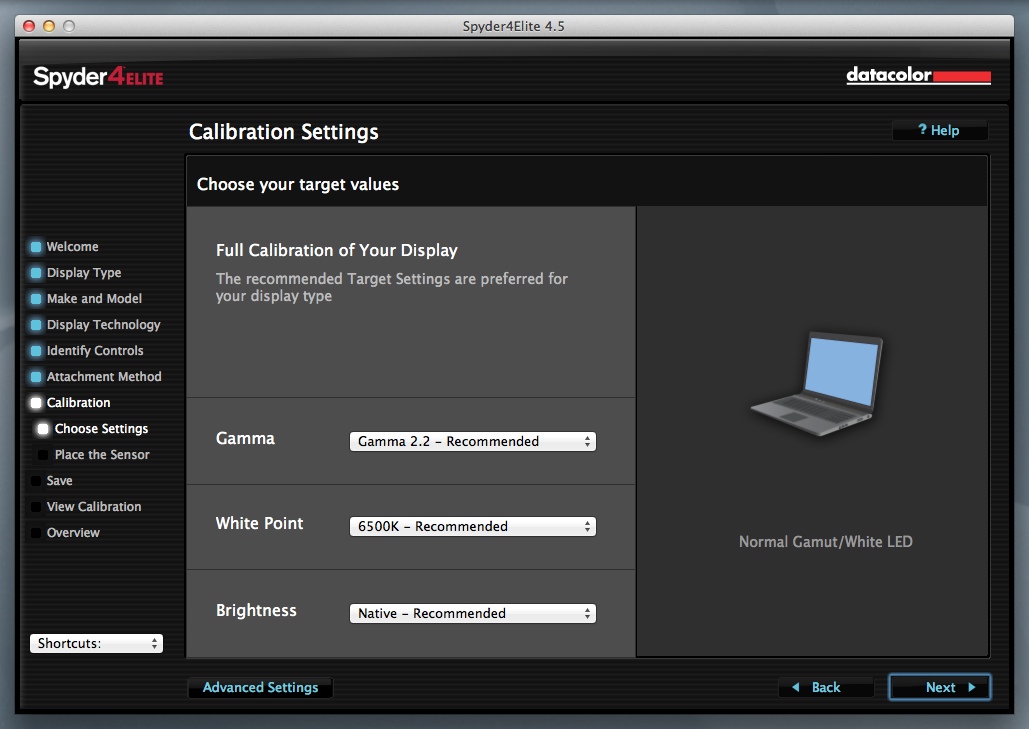Click the datacolor brand logo
The height and width of the screenshot is (729, 1029).
tap(918, 76)
